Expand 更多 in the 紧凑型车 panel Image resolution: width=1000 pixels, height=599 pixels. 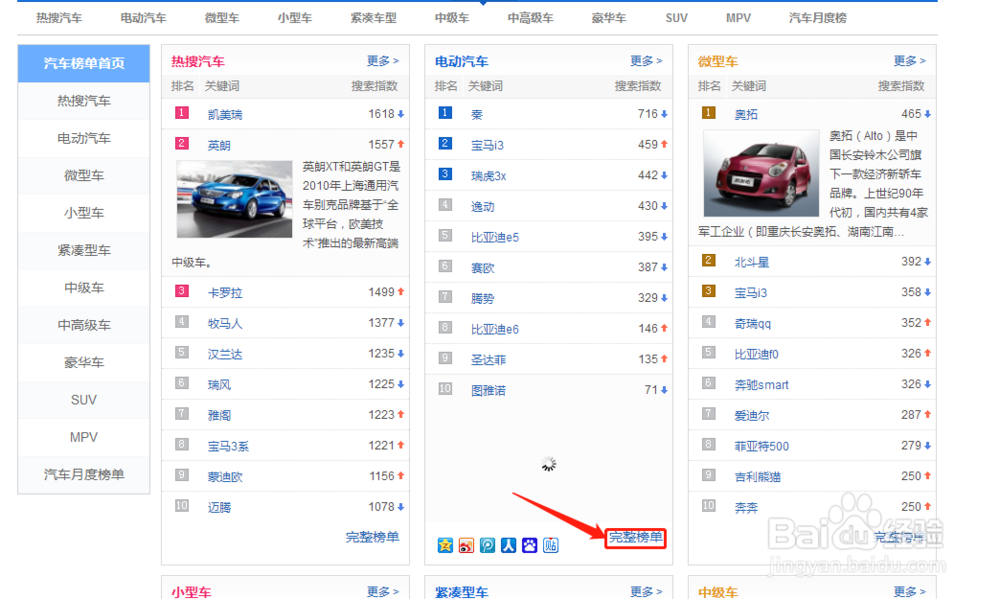coord(646,591)
